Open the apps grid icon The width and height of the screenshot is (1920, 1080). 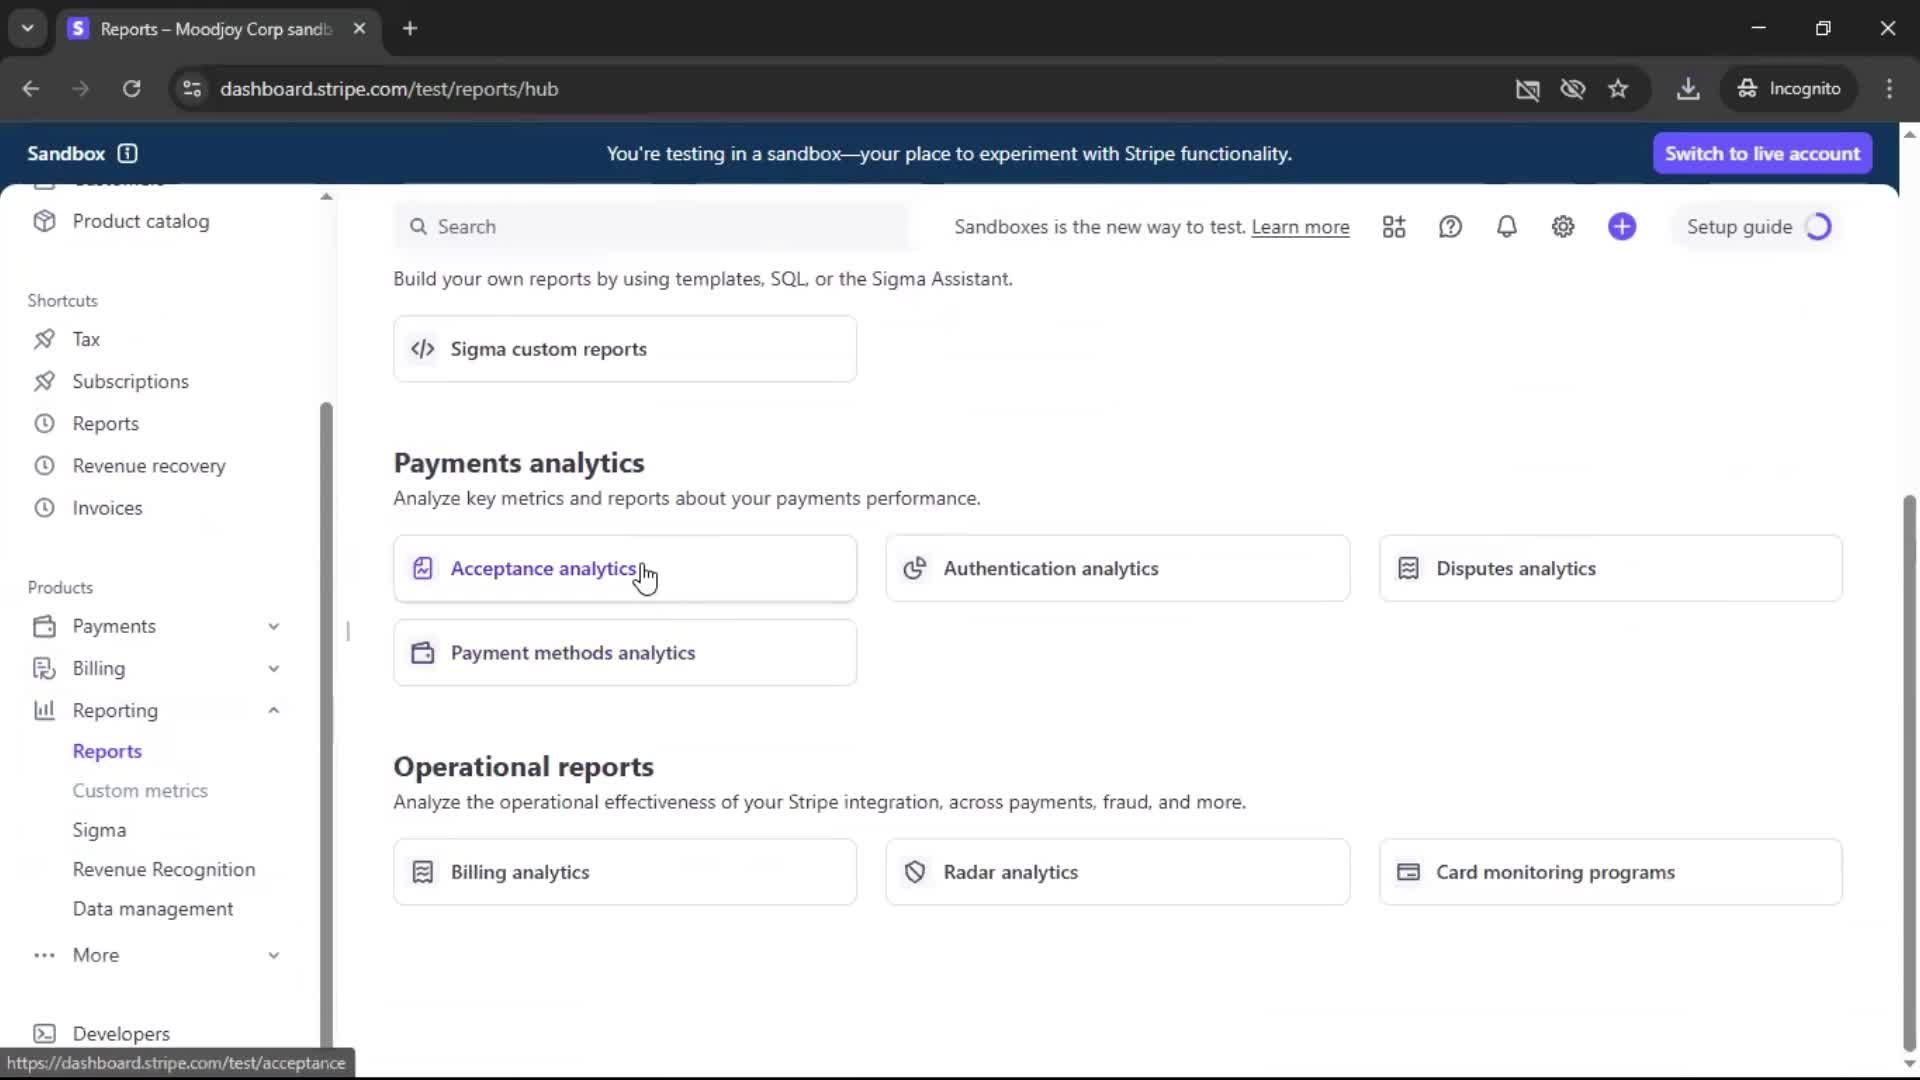[1394, 227]
